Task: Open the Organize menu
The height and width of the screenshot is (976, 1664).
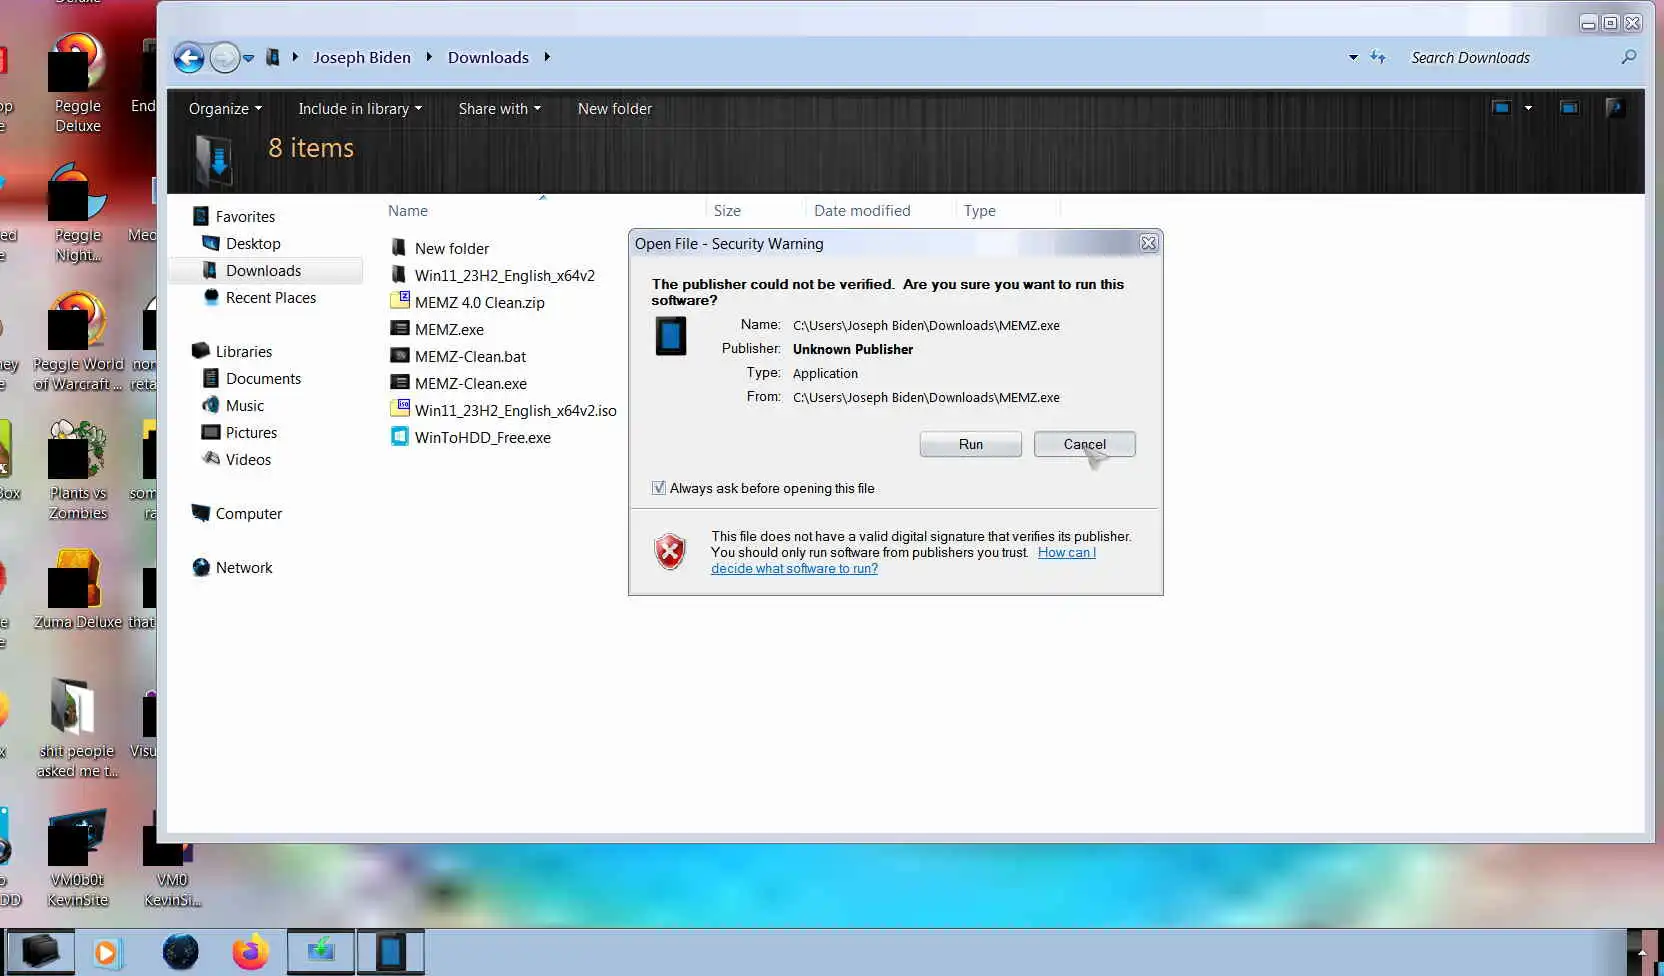Action: coord(225,108)
